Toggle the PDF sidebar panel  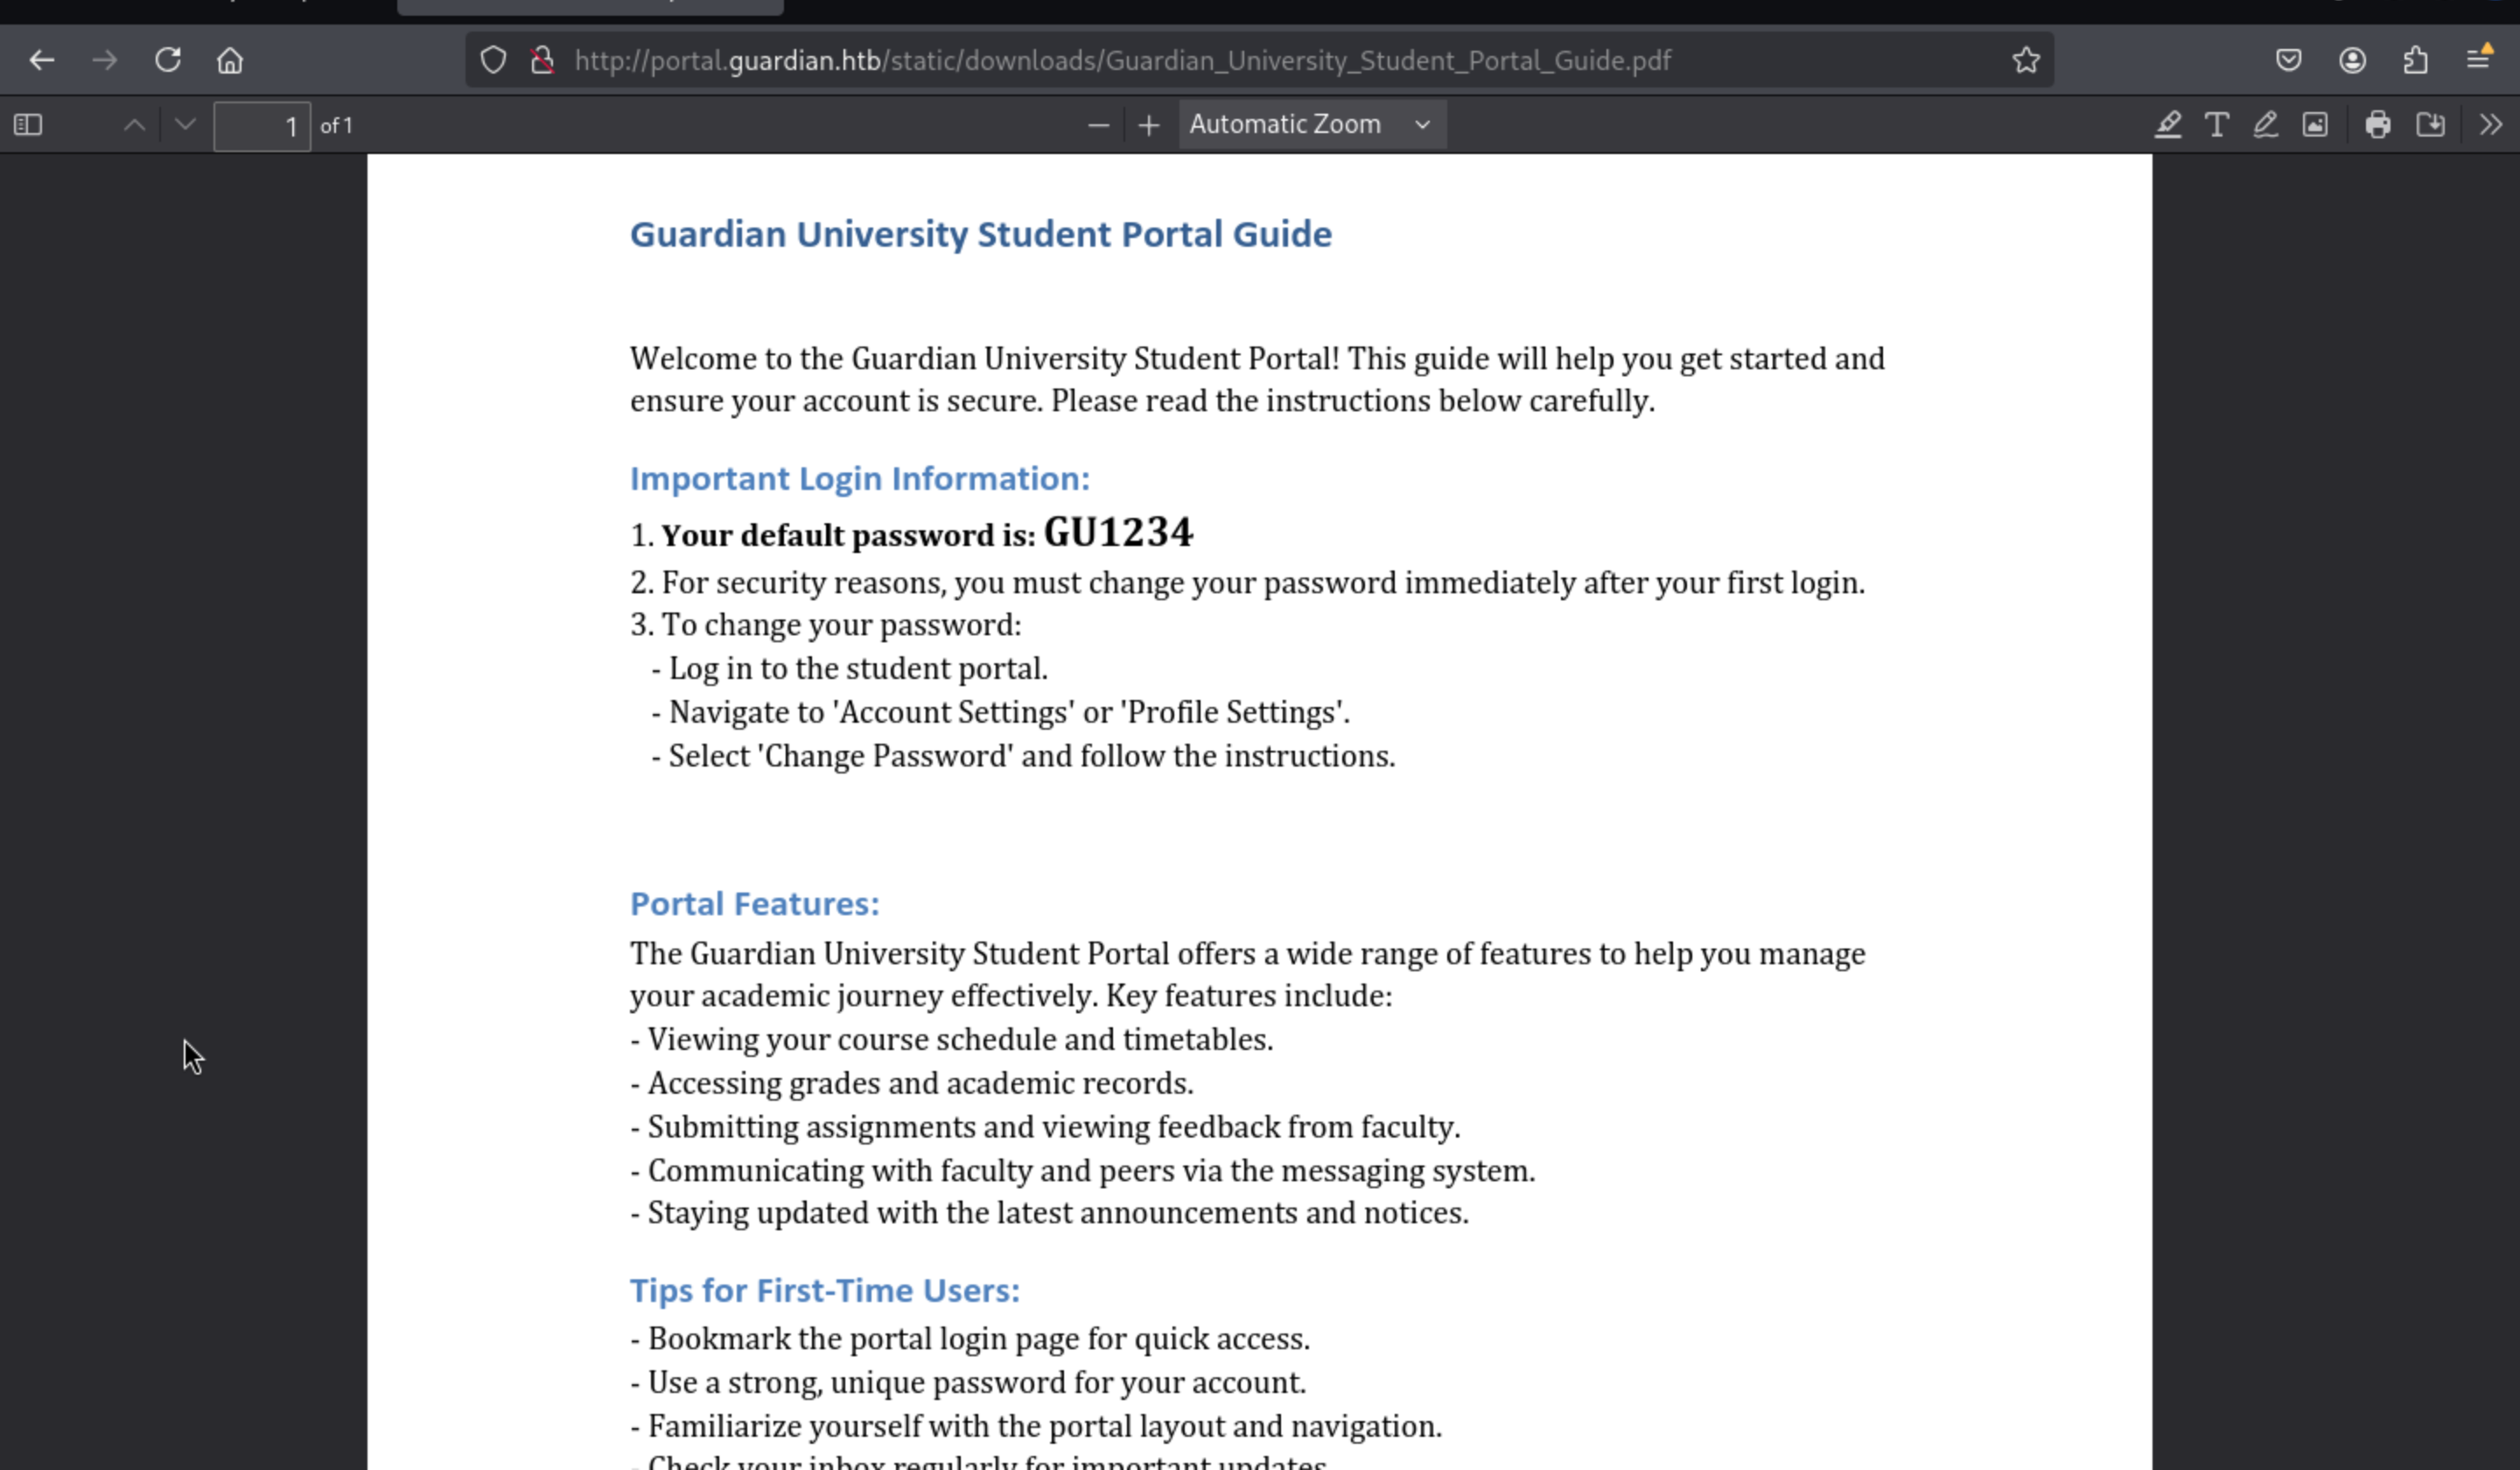[28, 125]
